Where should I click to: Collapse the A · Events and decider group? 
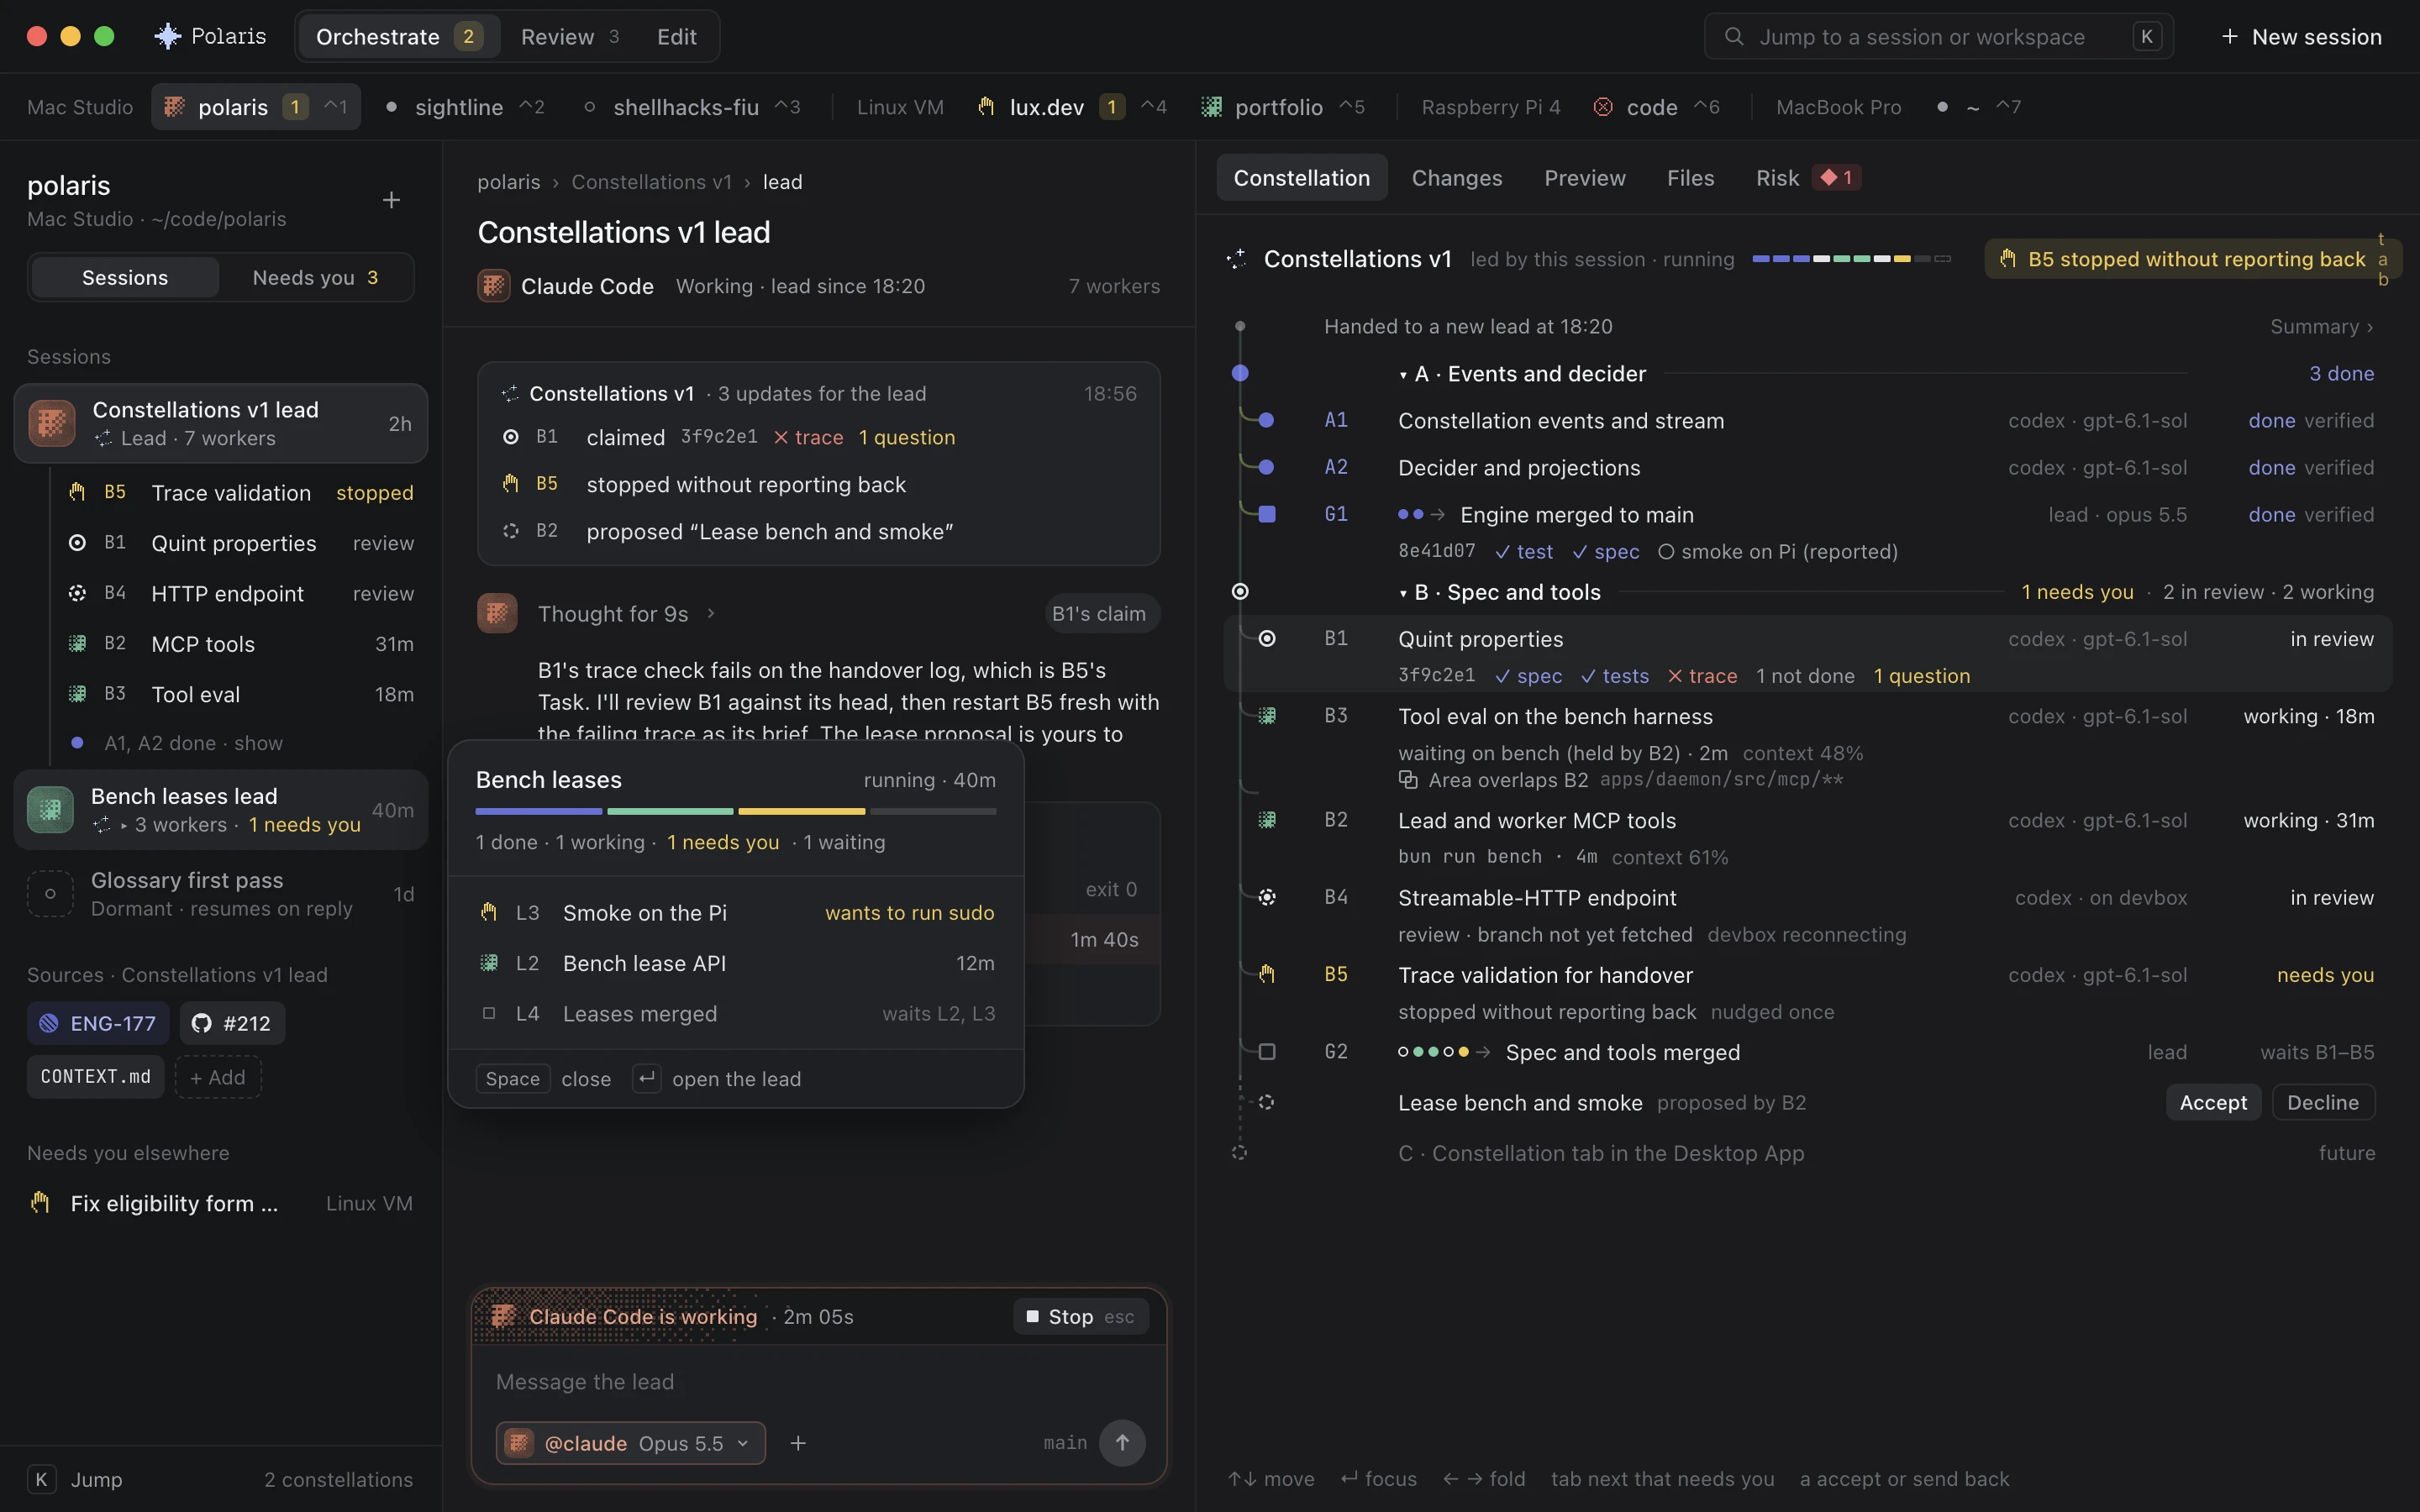point(1403,374)
